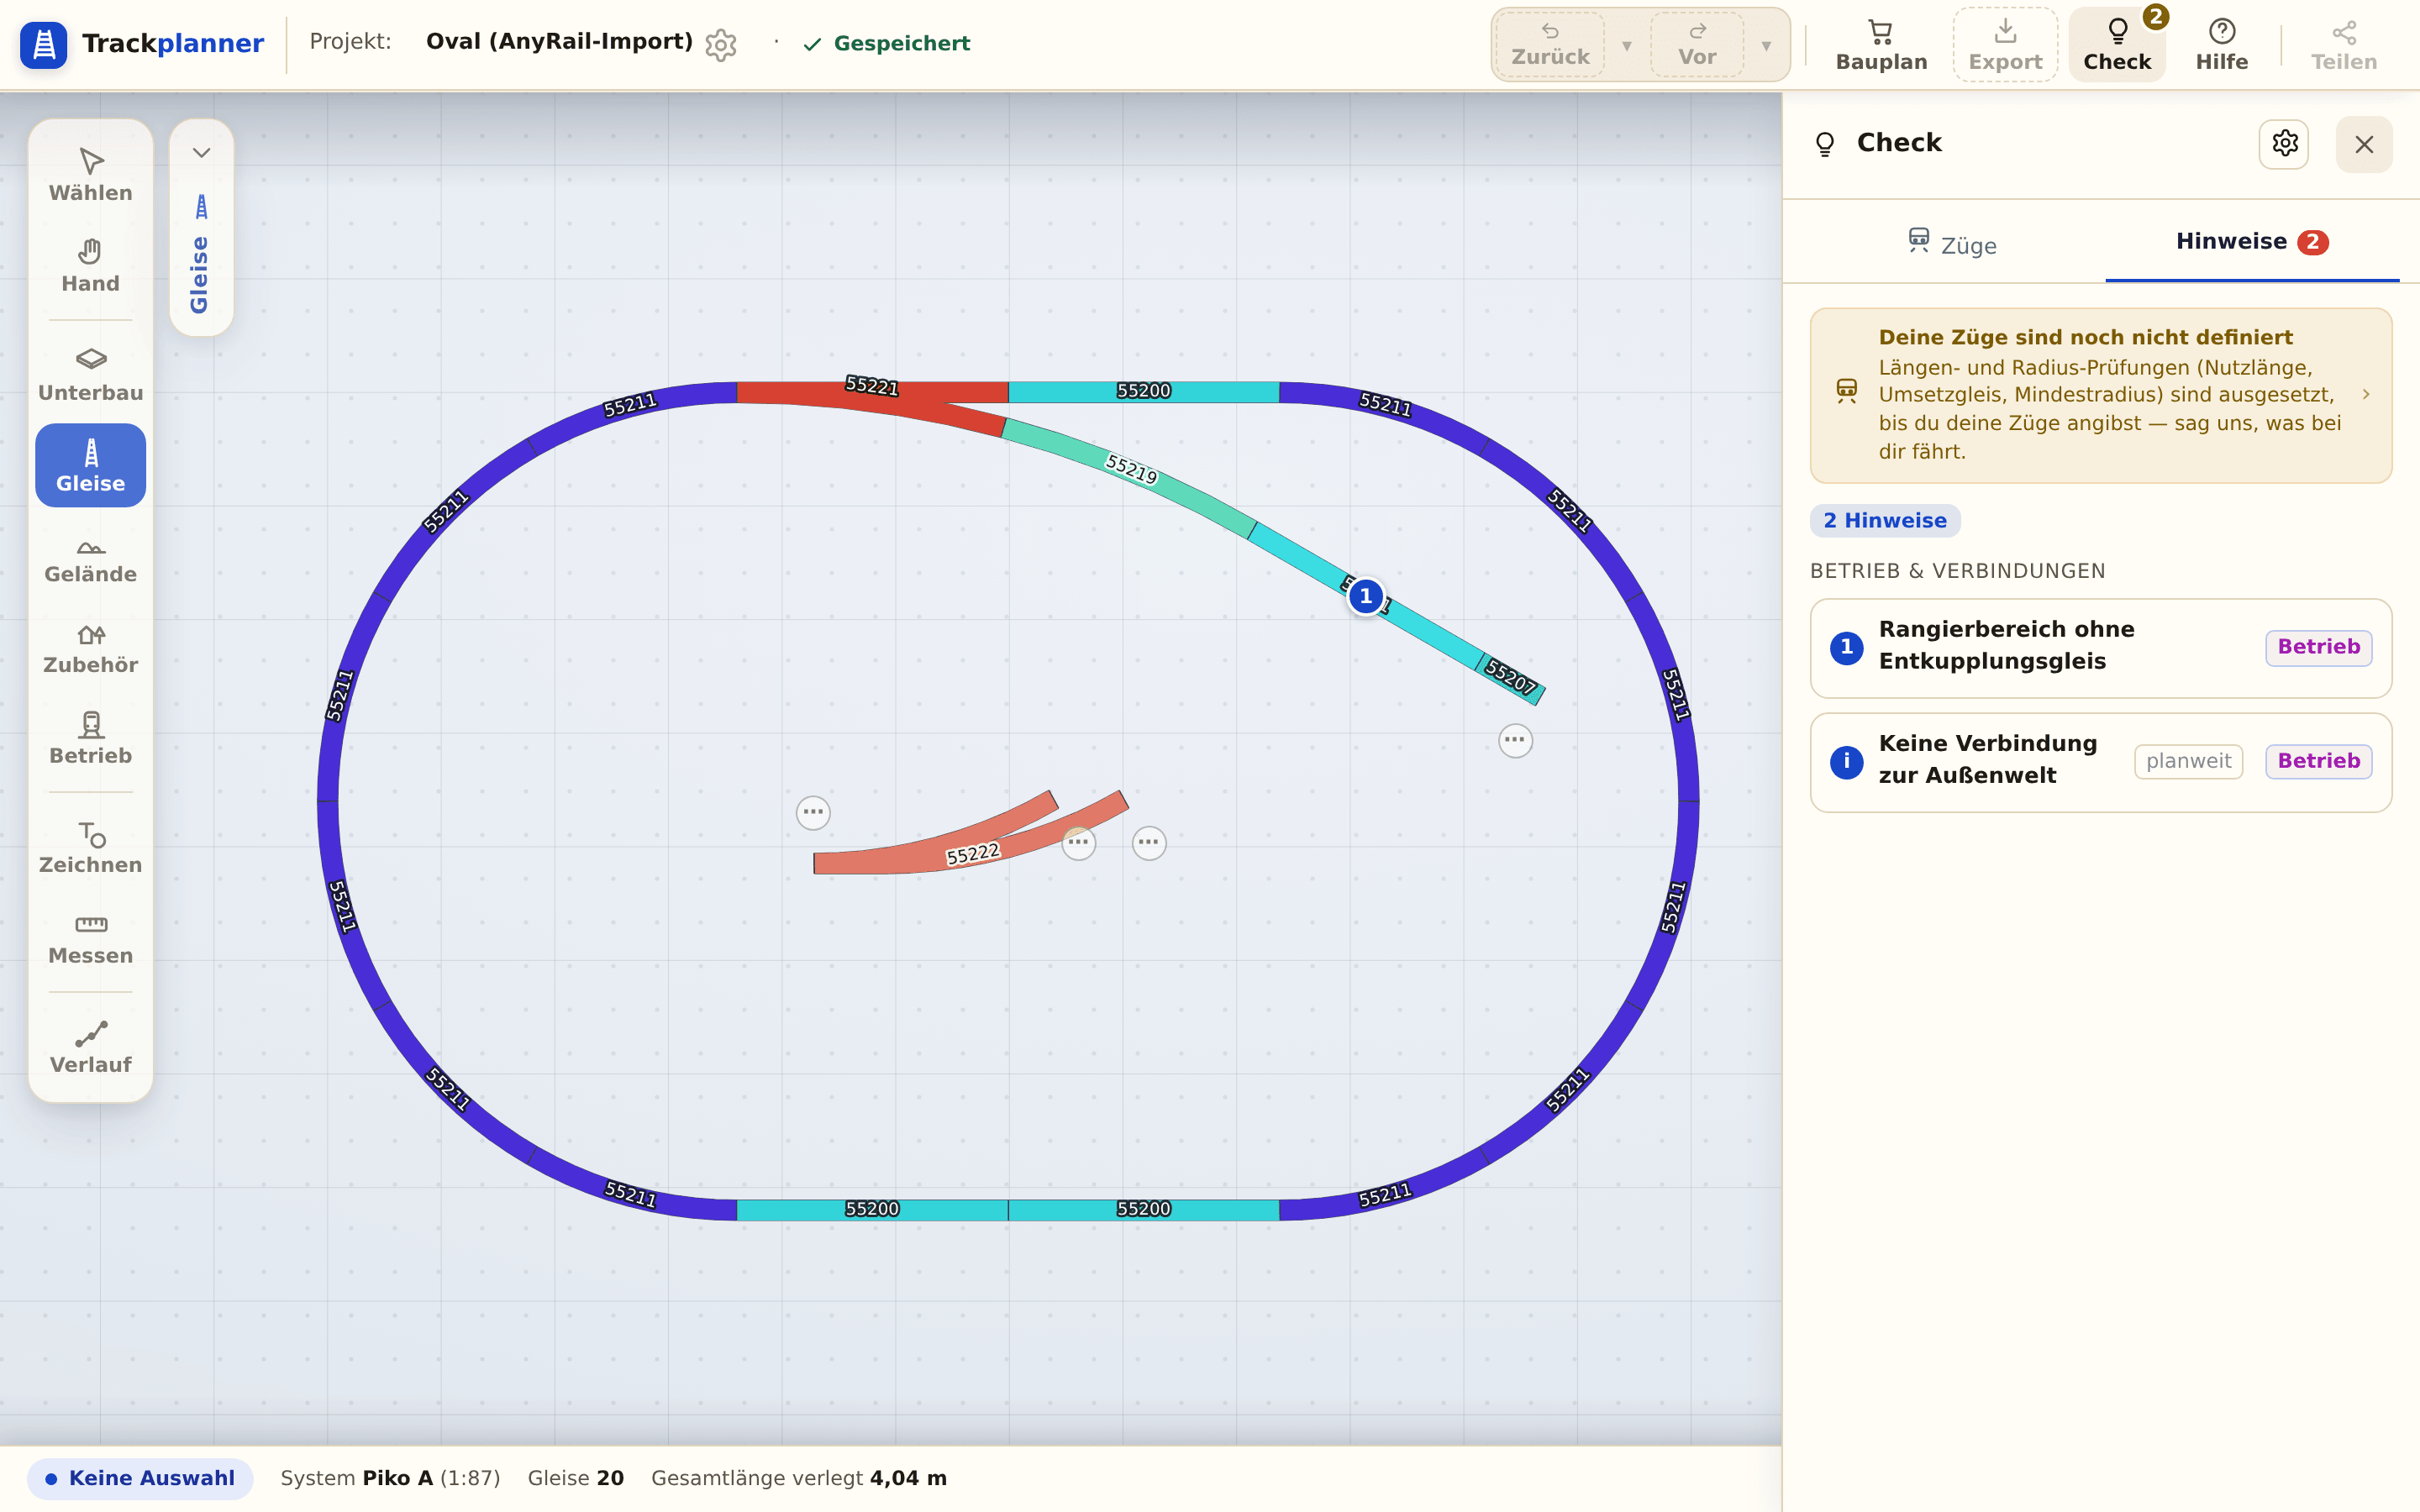Close the Check panel
This screenshot has width=2420, height=1512.
point(2364,144)
